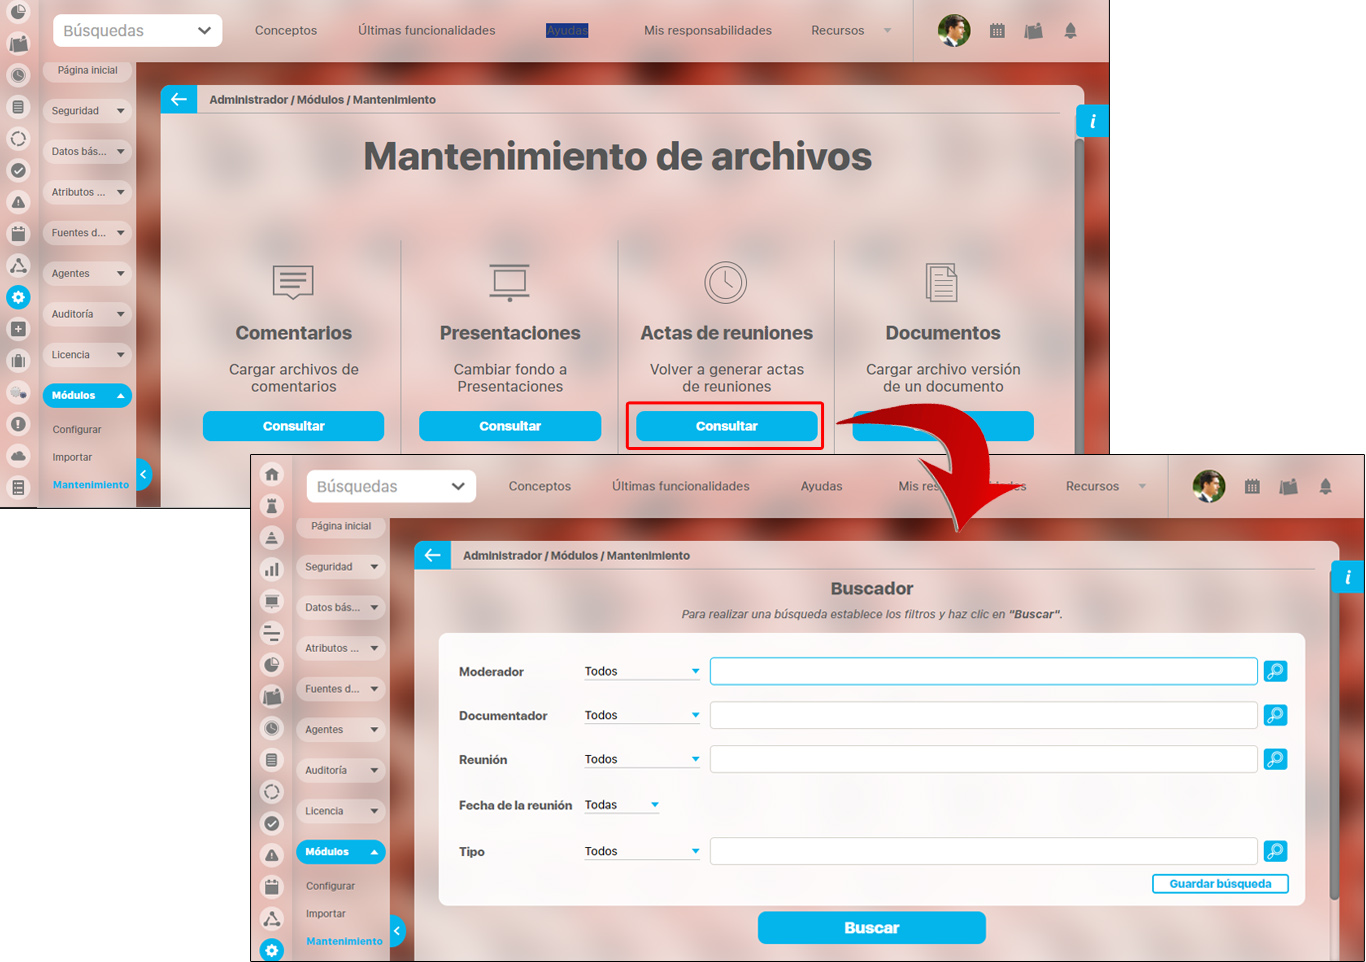Click the Comentarios speech bubble icon
This screenshot has width=1366, height=962.
tap(293, 283)
